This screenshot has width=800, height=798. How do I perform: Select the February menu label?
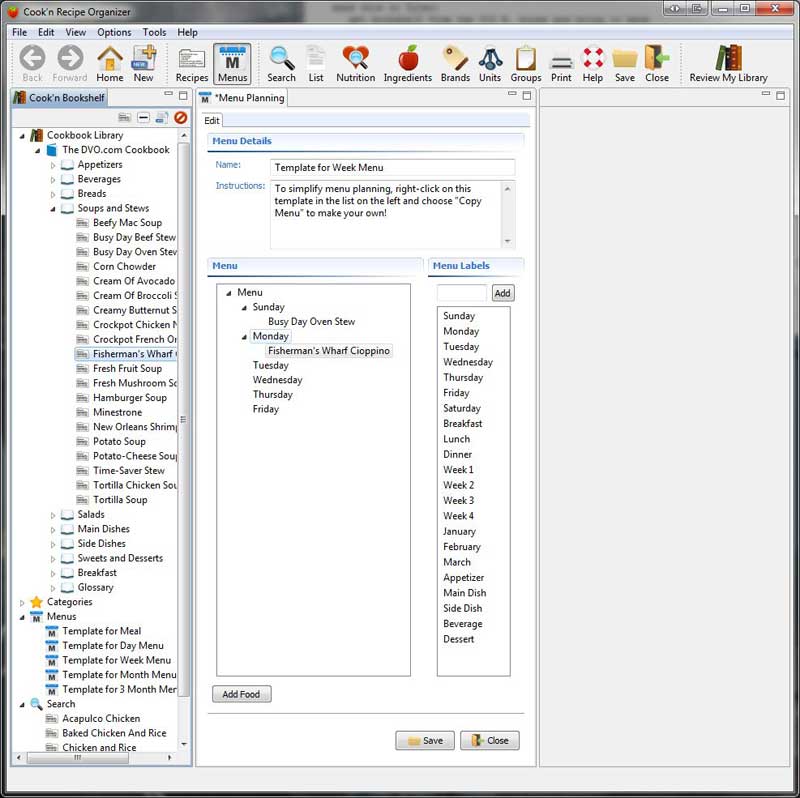[x=462, y=546]
